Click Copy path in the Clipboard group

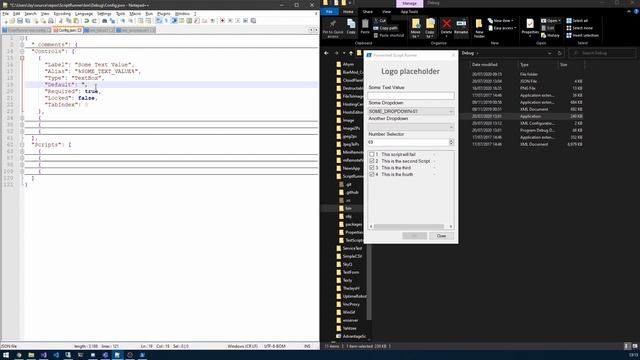coord(385,28)
